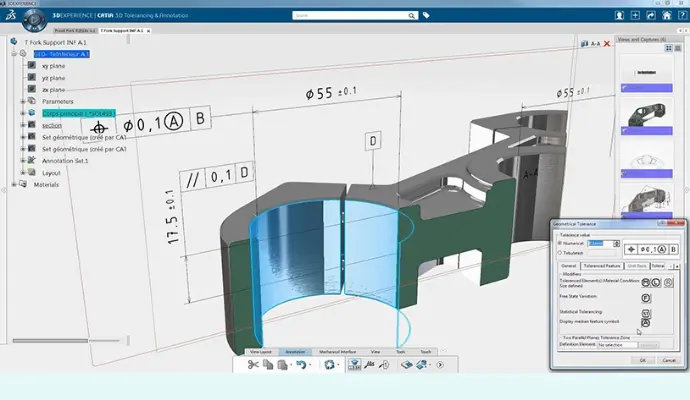Click the horizontal scrollbar under the tree
690x400 pixels.
pos(66,340)
